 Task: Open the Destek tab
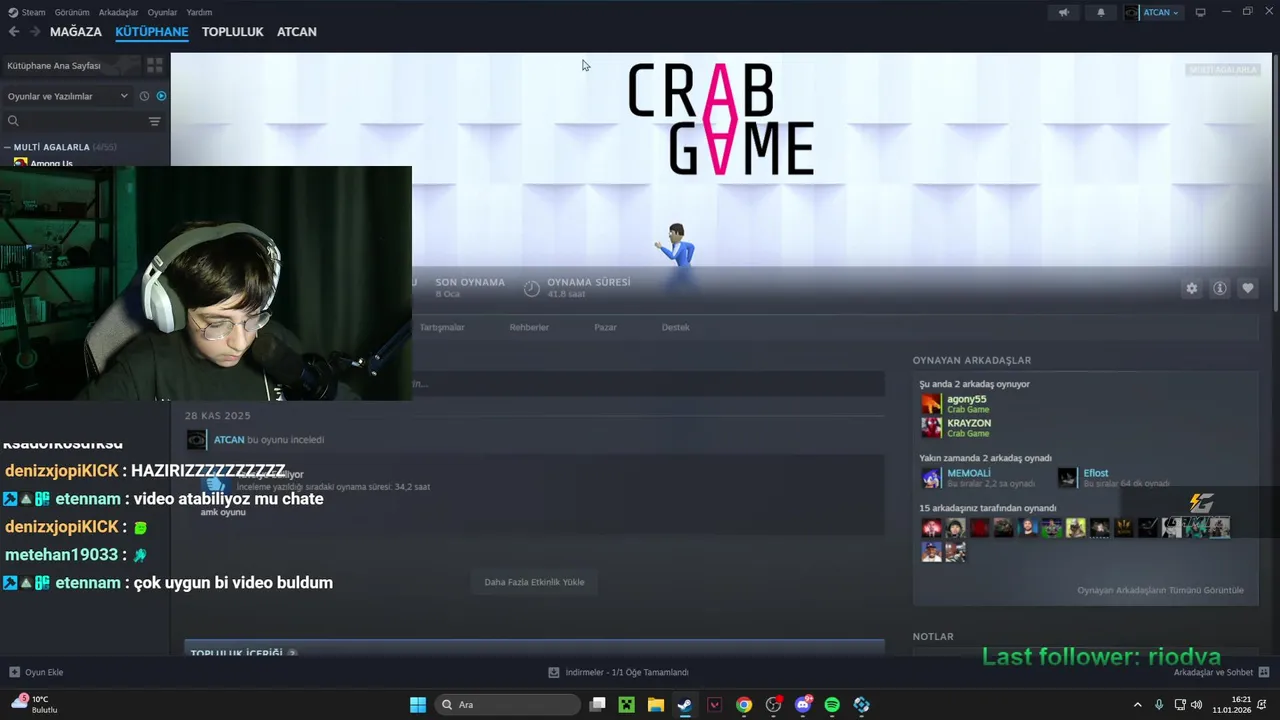[x=676, y=327]
